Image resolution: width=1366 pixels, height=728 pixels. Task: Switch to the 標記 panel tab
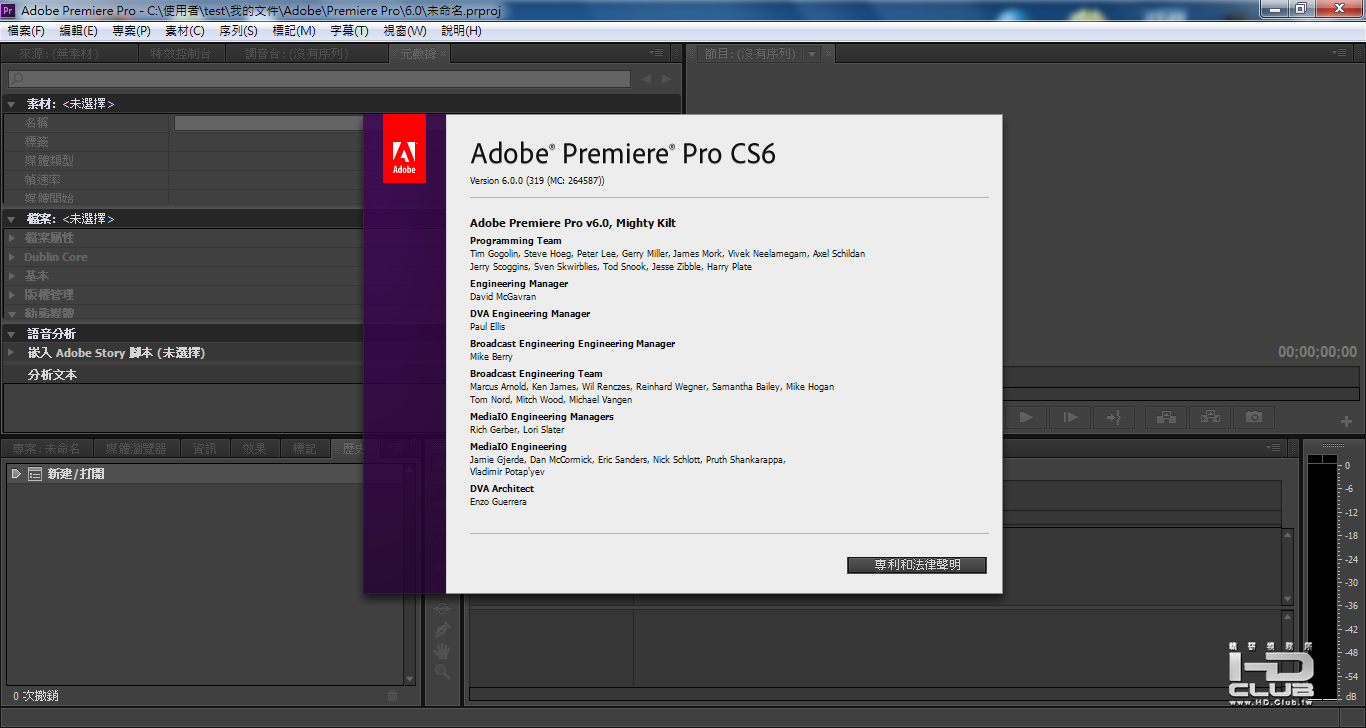(305, 449)
